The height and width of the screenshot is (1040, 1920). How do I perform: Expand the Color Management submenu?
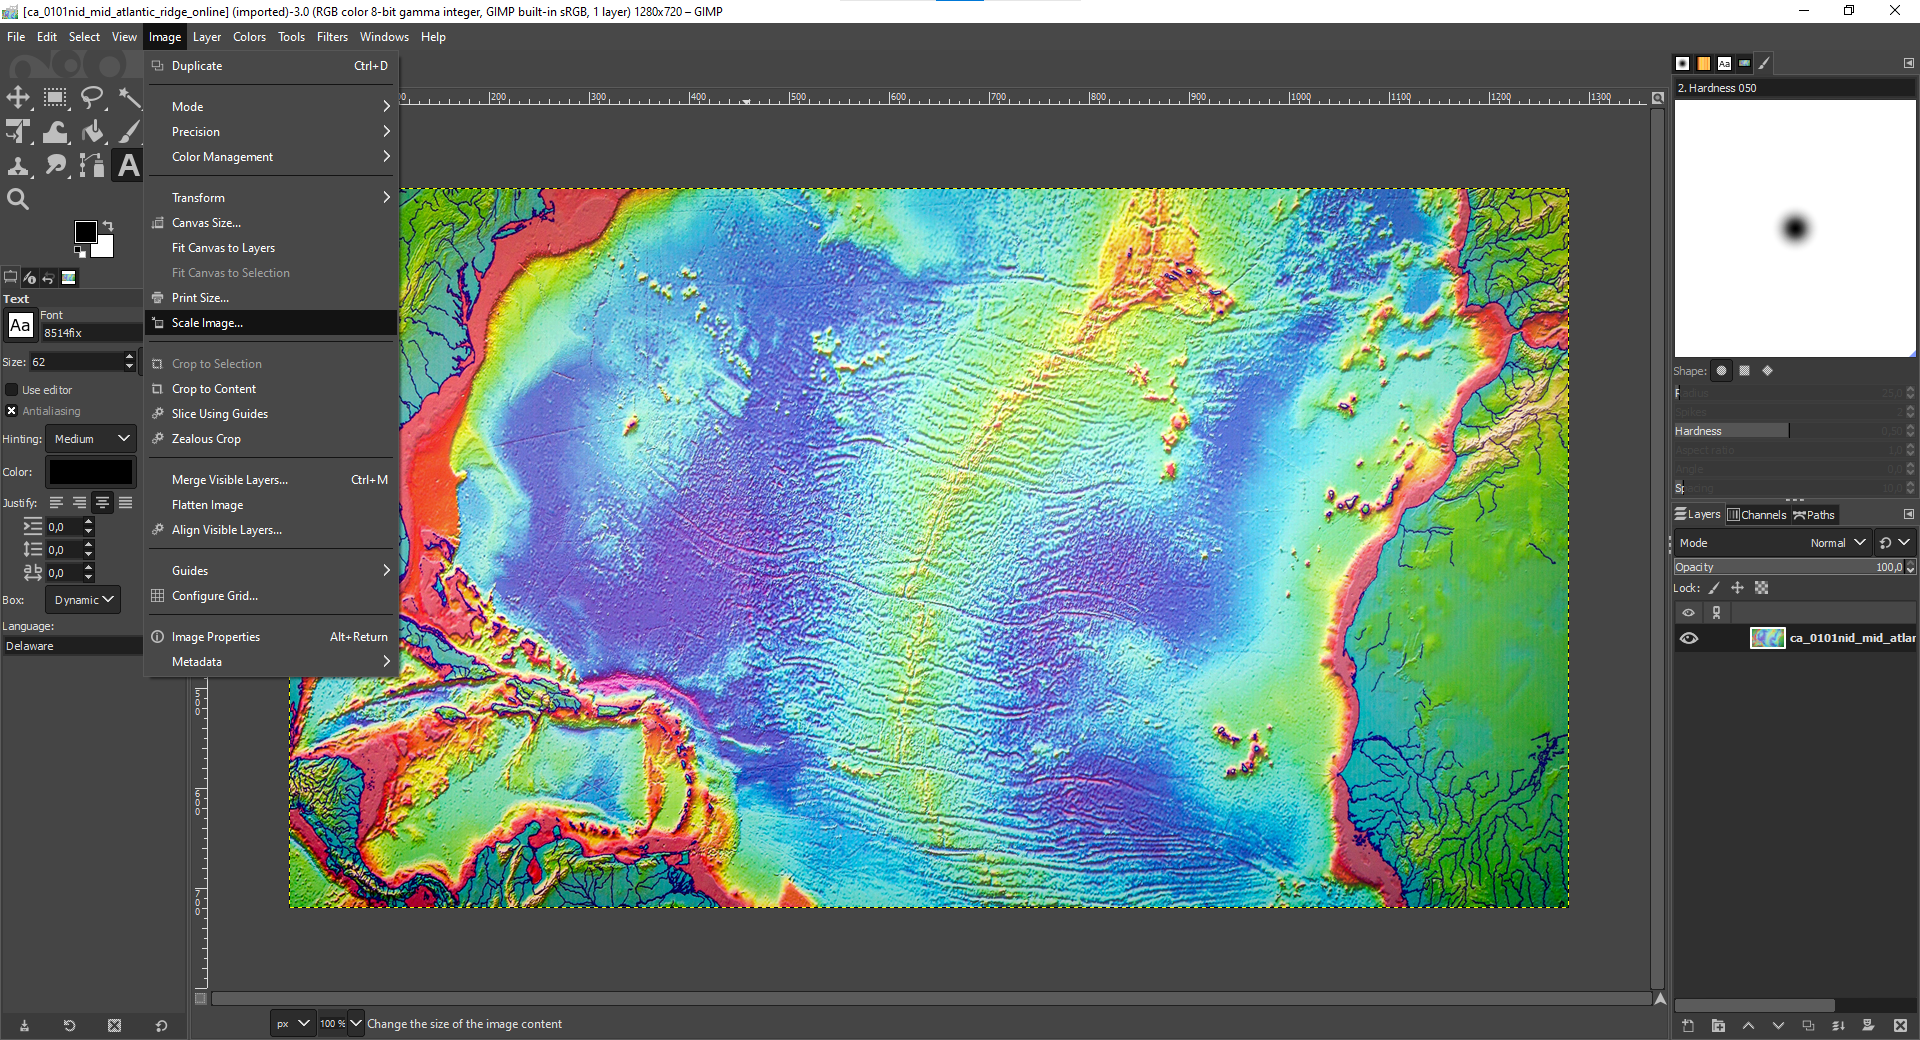tap(272, 157)
